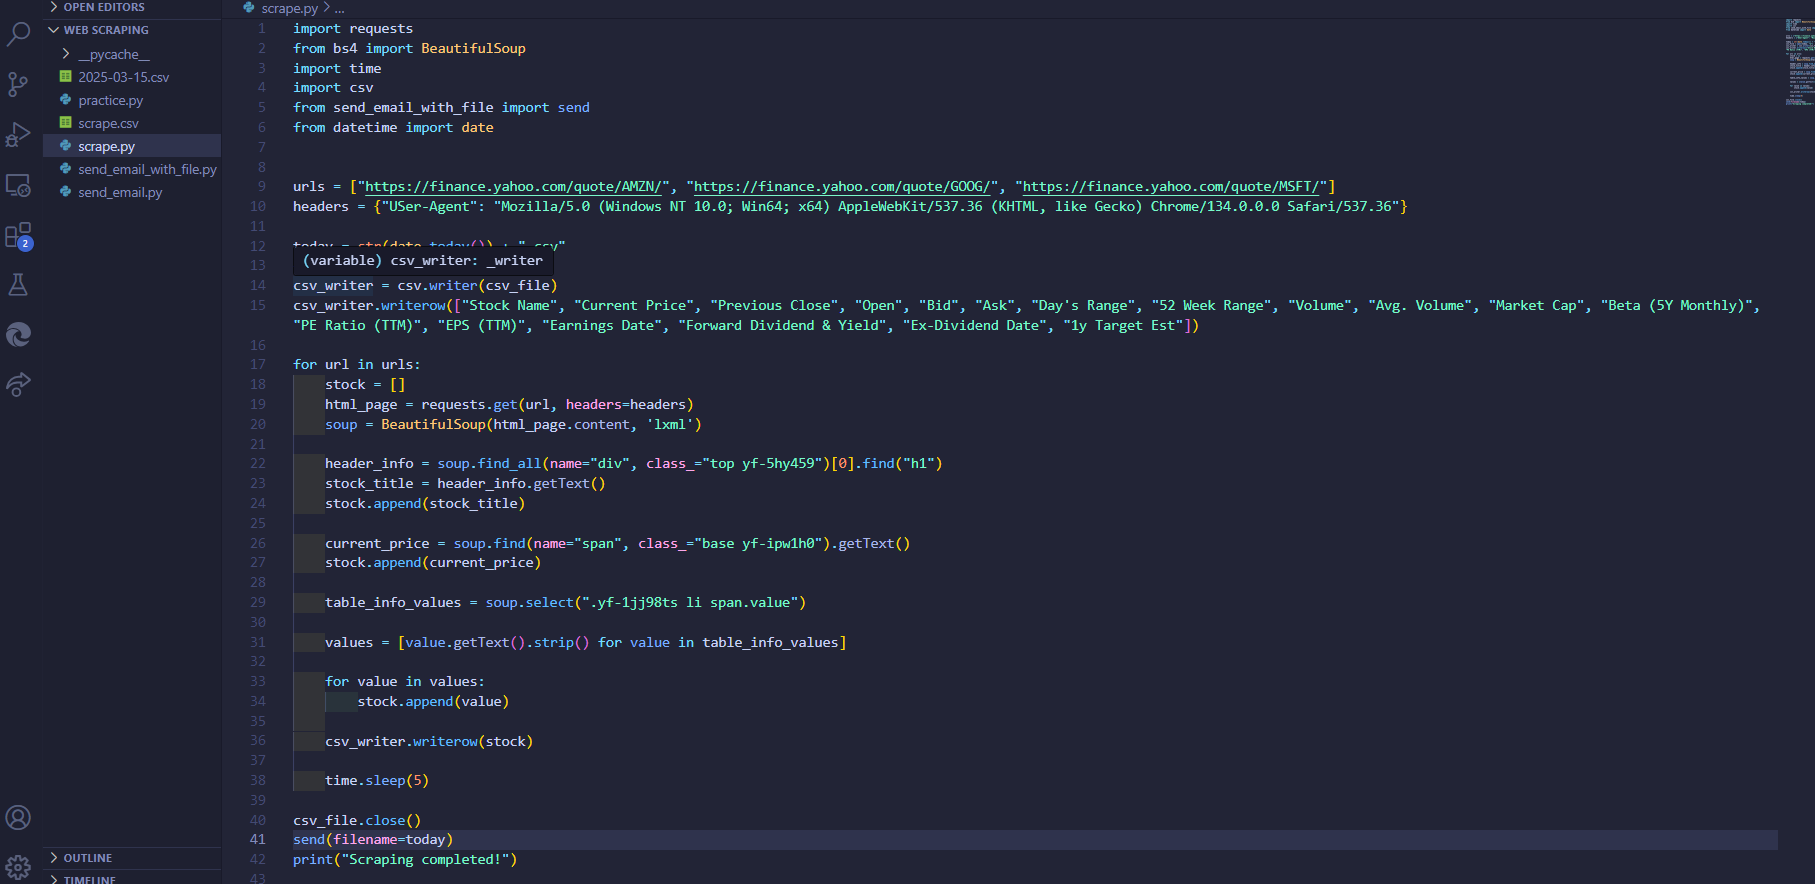Click 'csv_writer.writerow(stock)' on line 36
Viewport: 1815px width, 884px height.
pyautogui.click(x=429, y=742)
